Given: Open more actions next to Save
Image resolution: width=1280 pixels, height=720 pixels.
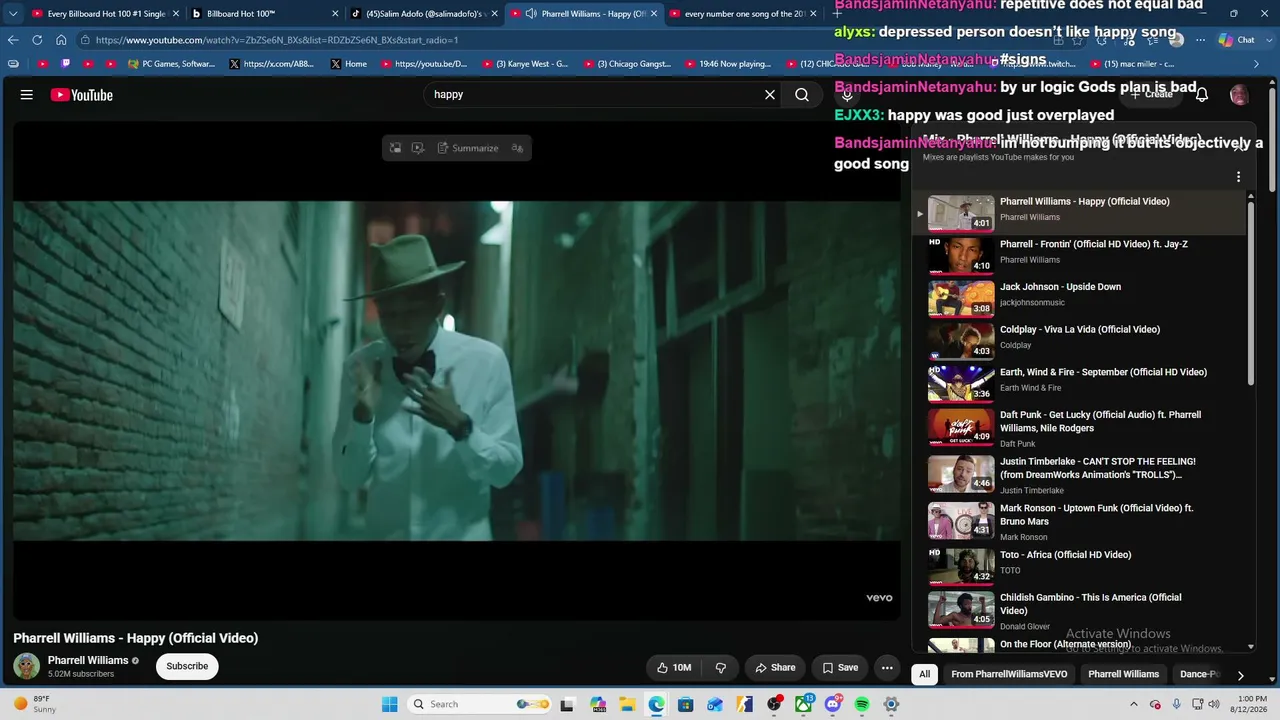Looking at the screenshot, I should click(887, 667).
